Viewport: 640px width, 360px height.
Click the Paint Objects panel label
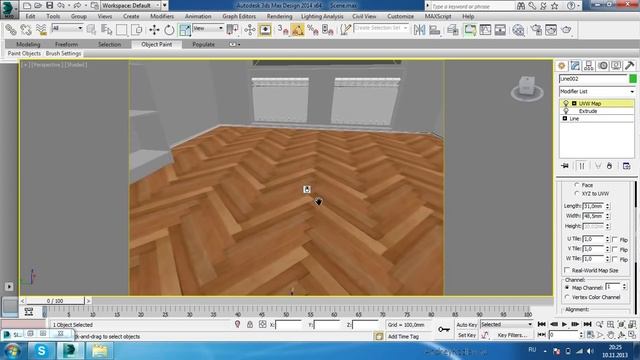coord(24,53)
